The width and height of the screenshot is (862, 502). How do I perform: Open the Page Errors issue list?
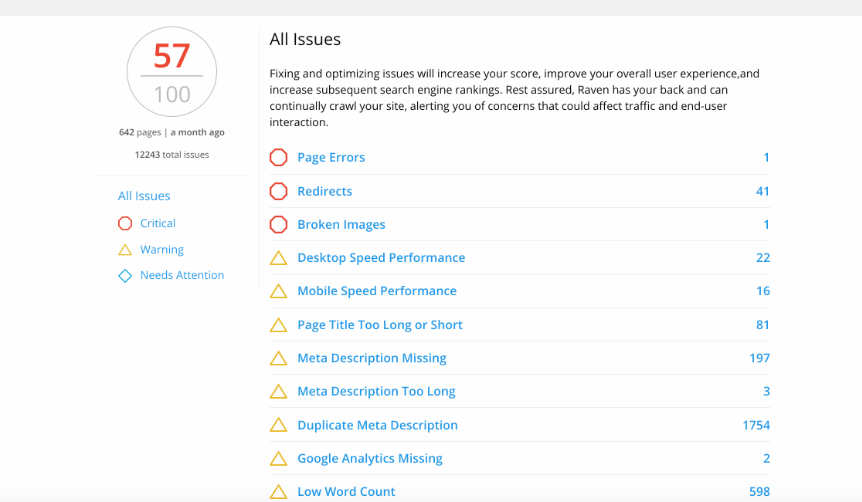tap(331, 157)
